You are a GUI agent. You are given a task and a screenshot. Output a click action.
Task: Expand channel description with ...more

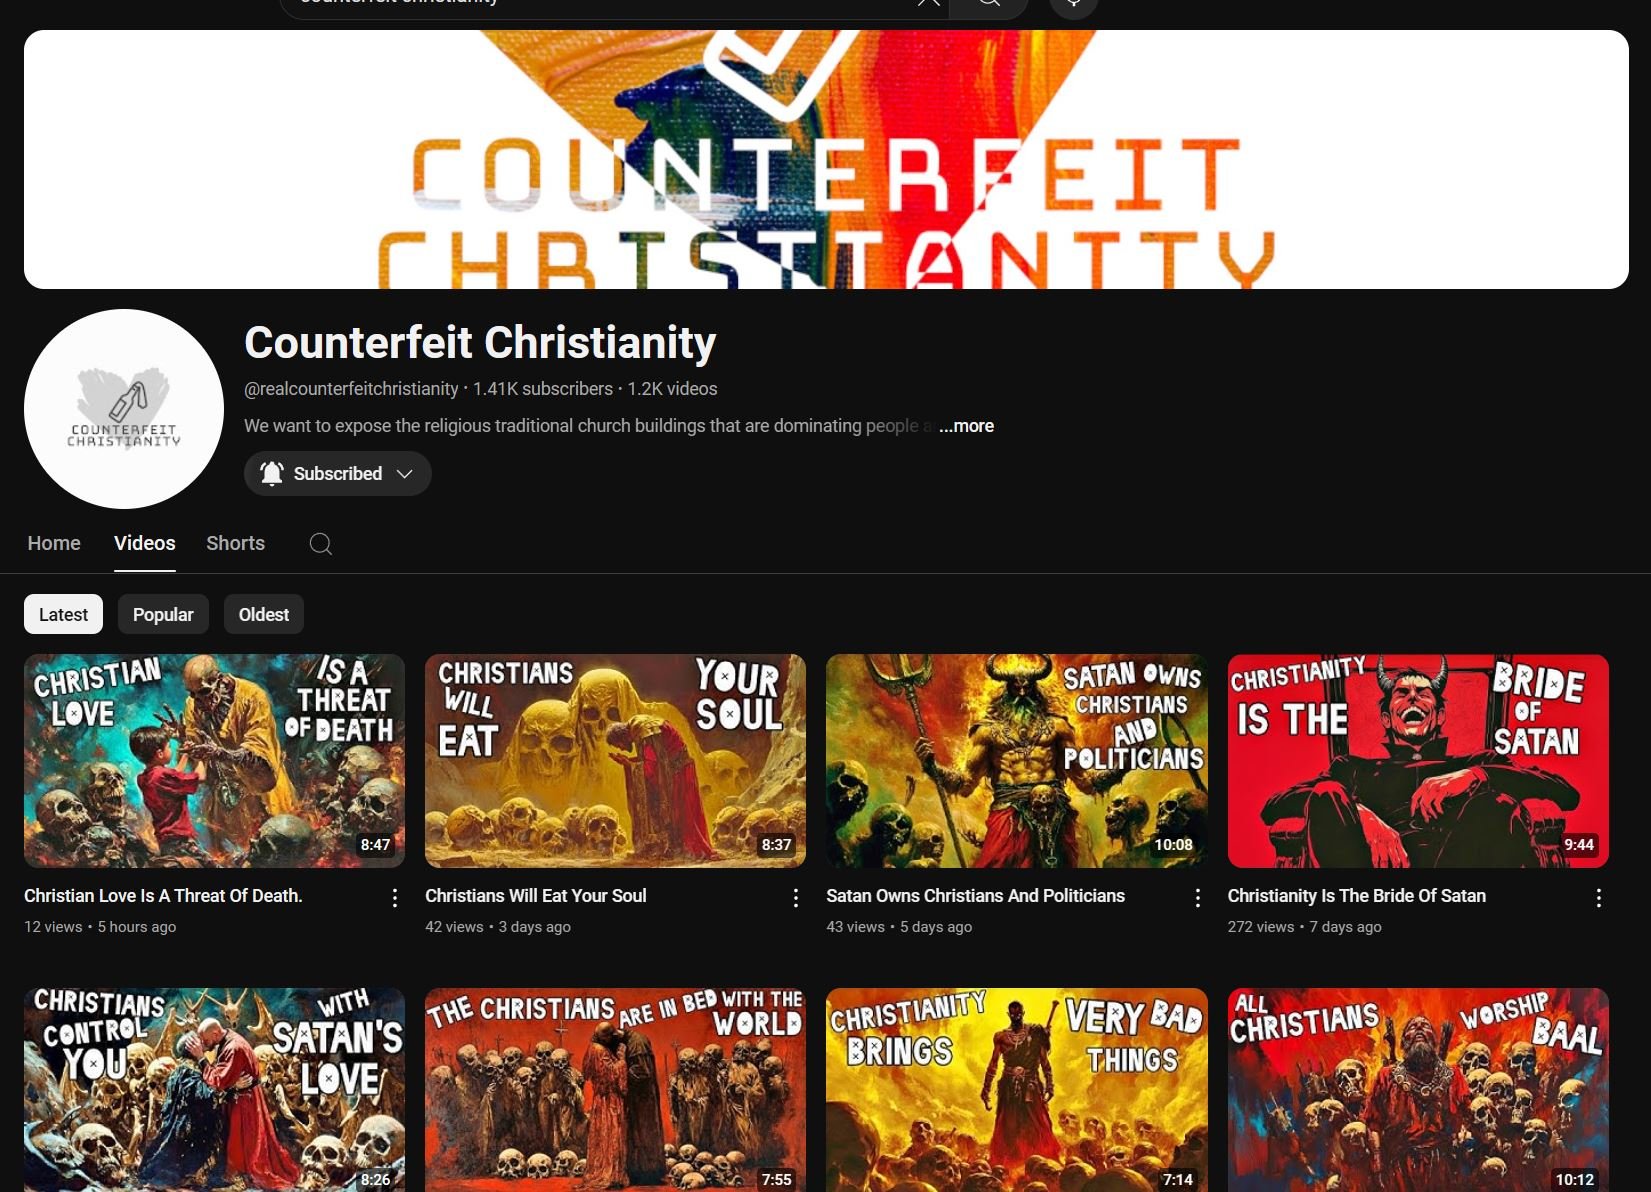pyautogui.click(x=966, y=426)
